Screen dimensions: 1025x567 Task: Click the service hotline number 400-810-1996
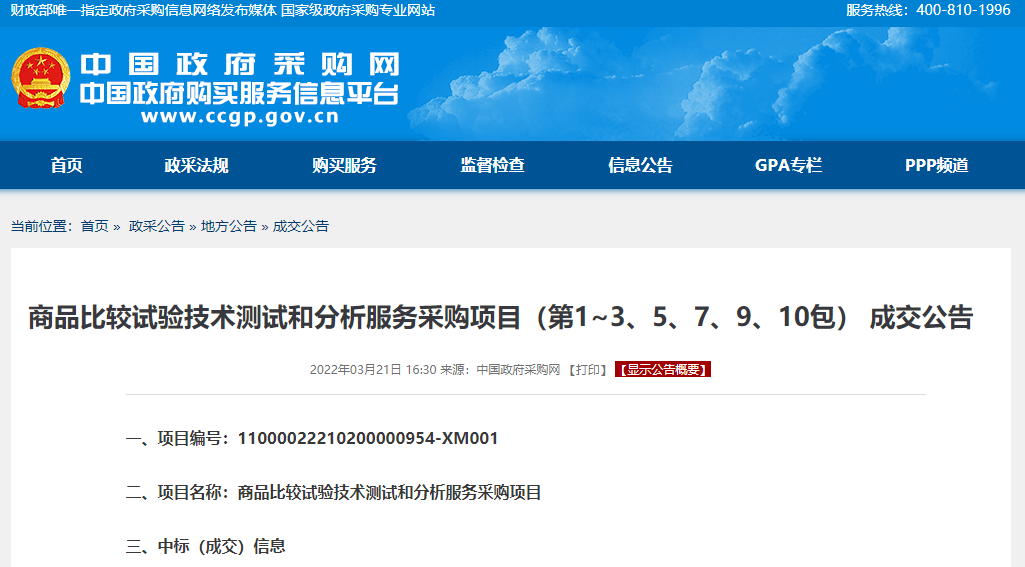[949, 10]
